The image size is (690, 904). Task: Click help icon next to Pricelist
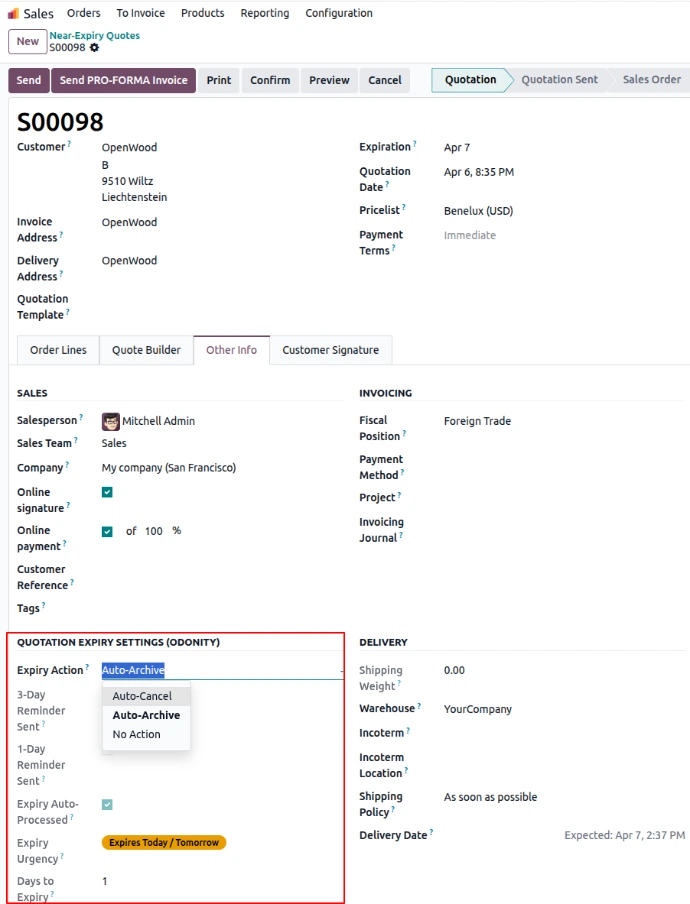point(405,208)
